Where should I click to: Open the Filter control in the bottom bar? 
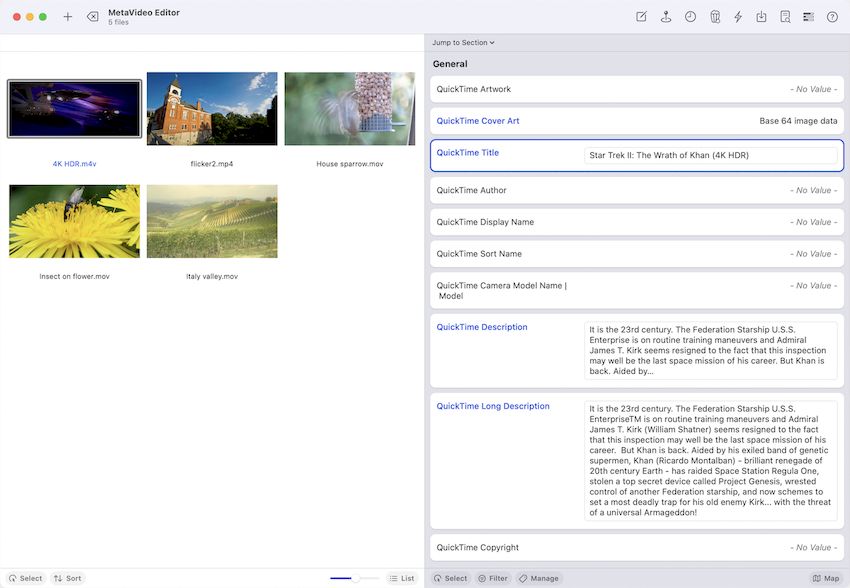[x=492, y=578]
